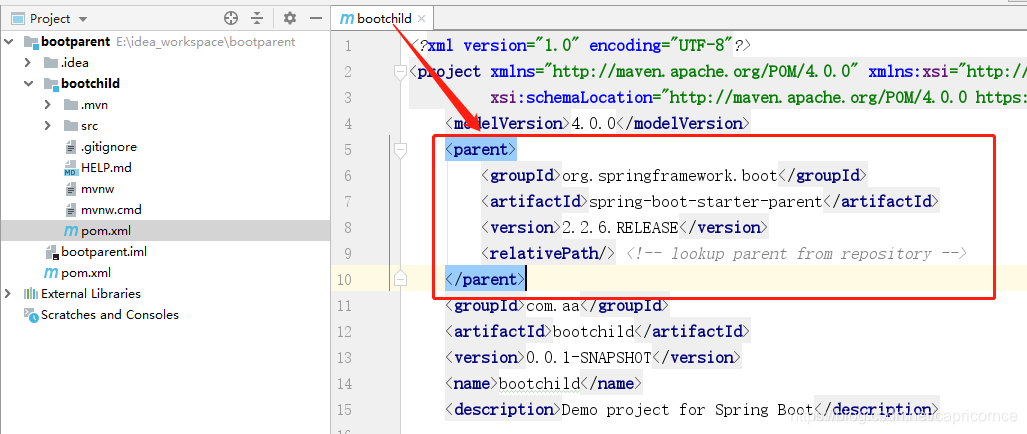The width and height of the screenshot is (1027, 434).
Task: Click the Project panel window icon
Action: point(19,19)
